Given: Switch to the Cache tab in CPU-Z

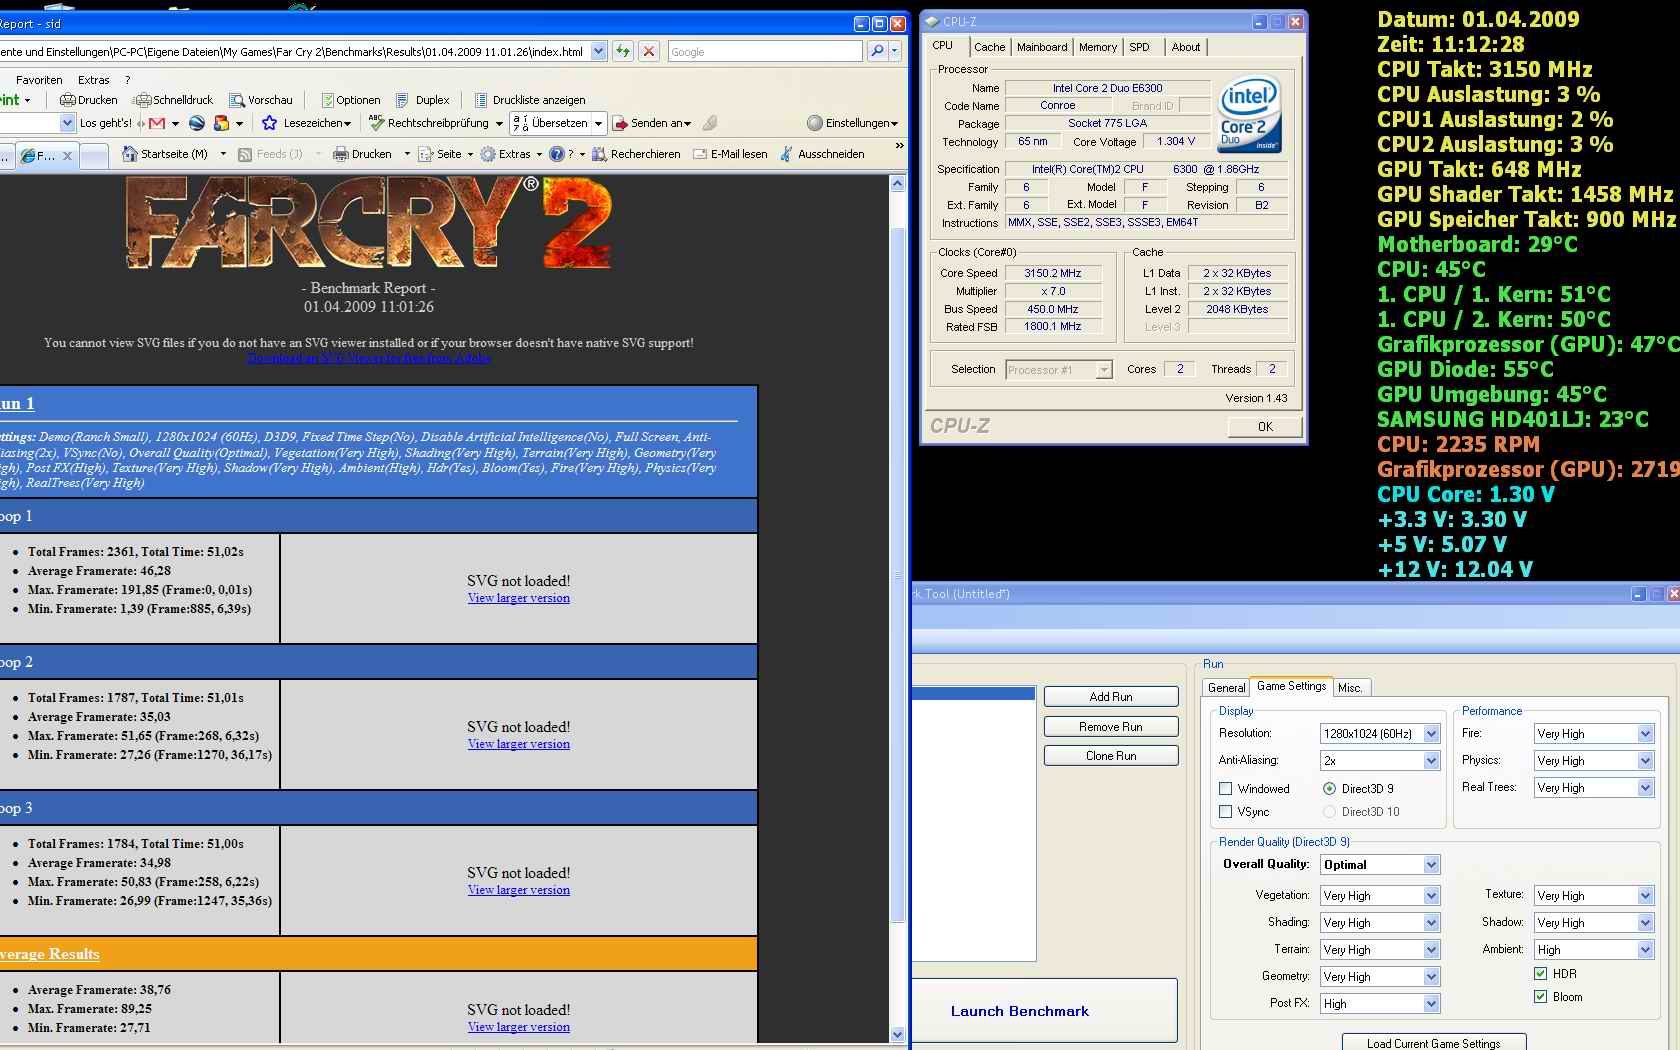Looking at the screenshot, I should click(x=990, y=47).
